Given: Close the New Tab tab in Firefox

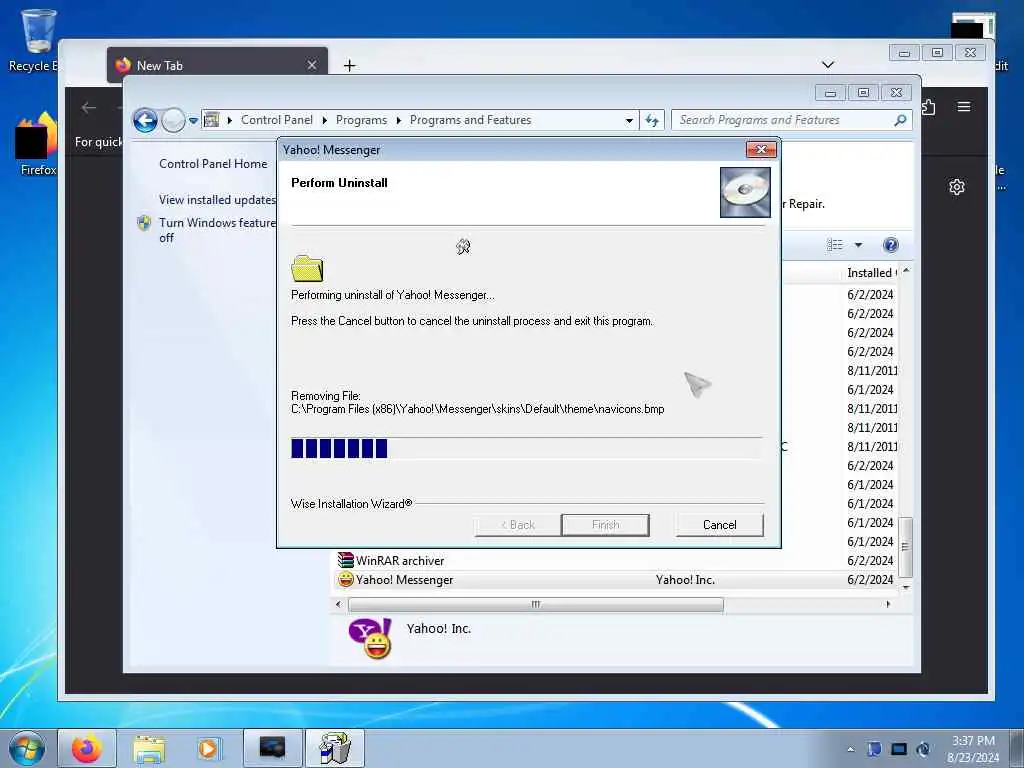Looking at the screenshot, I should click(312, 65).
